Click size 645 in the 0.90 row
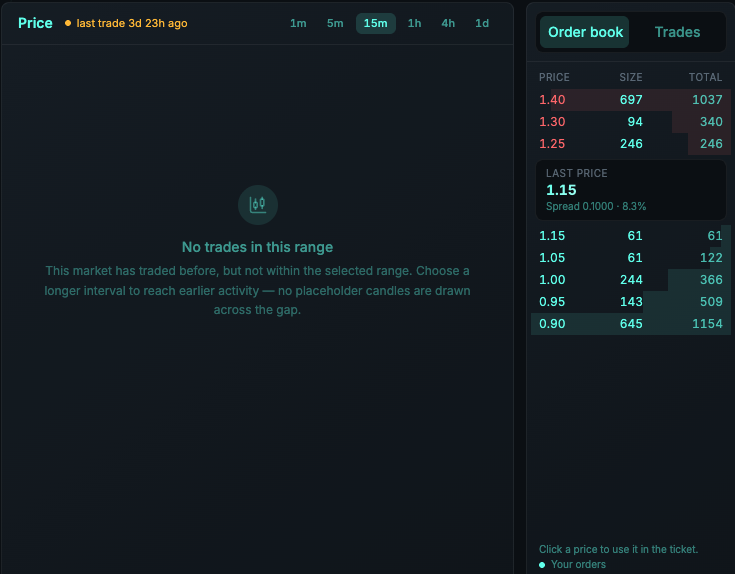This screenshot has height=574, width=735. point(631,324)
